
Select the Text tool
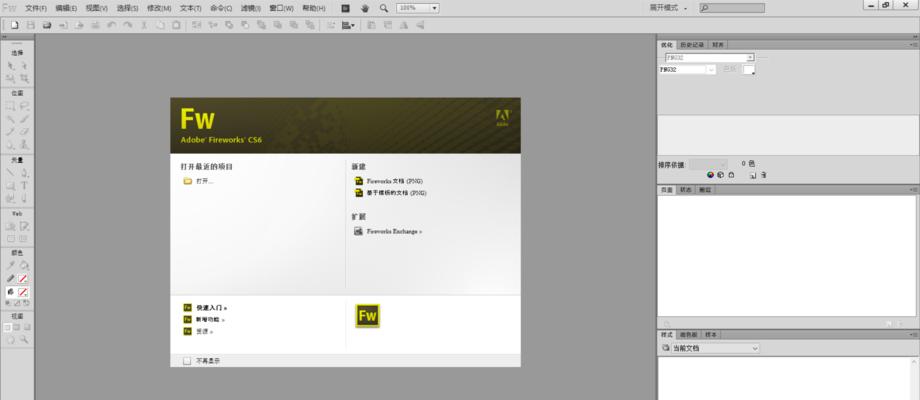[24, 185]
